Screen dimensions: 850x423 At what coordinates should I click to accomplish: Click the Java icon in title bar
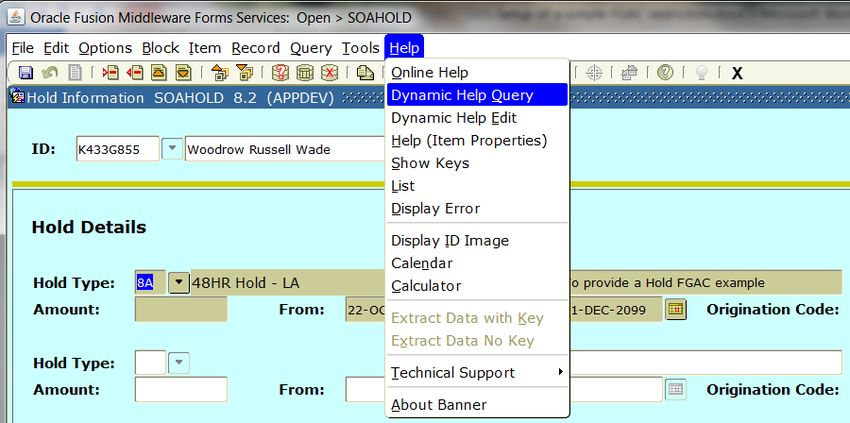pos(16,17)
